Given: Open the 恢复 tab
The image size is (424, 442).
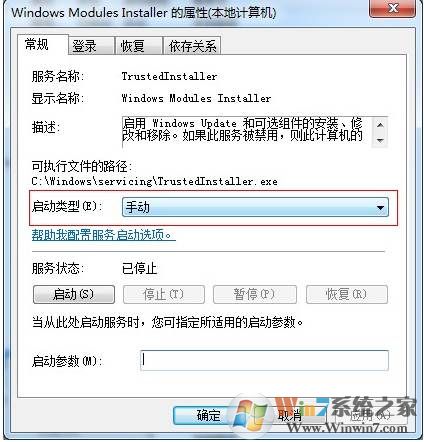Looking at the screenshot, I should point(138,46).
